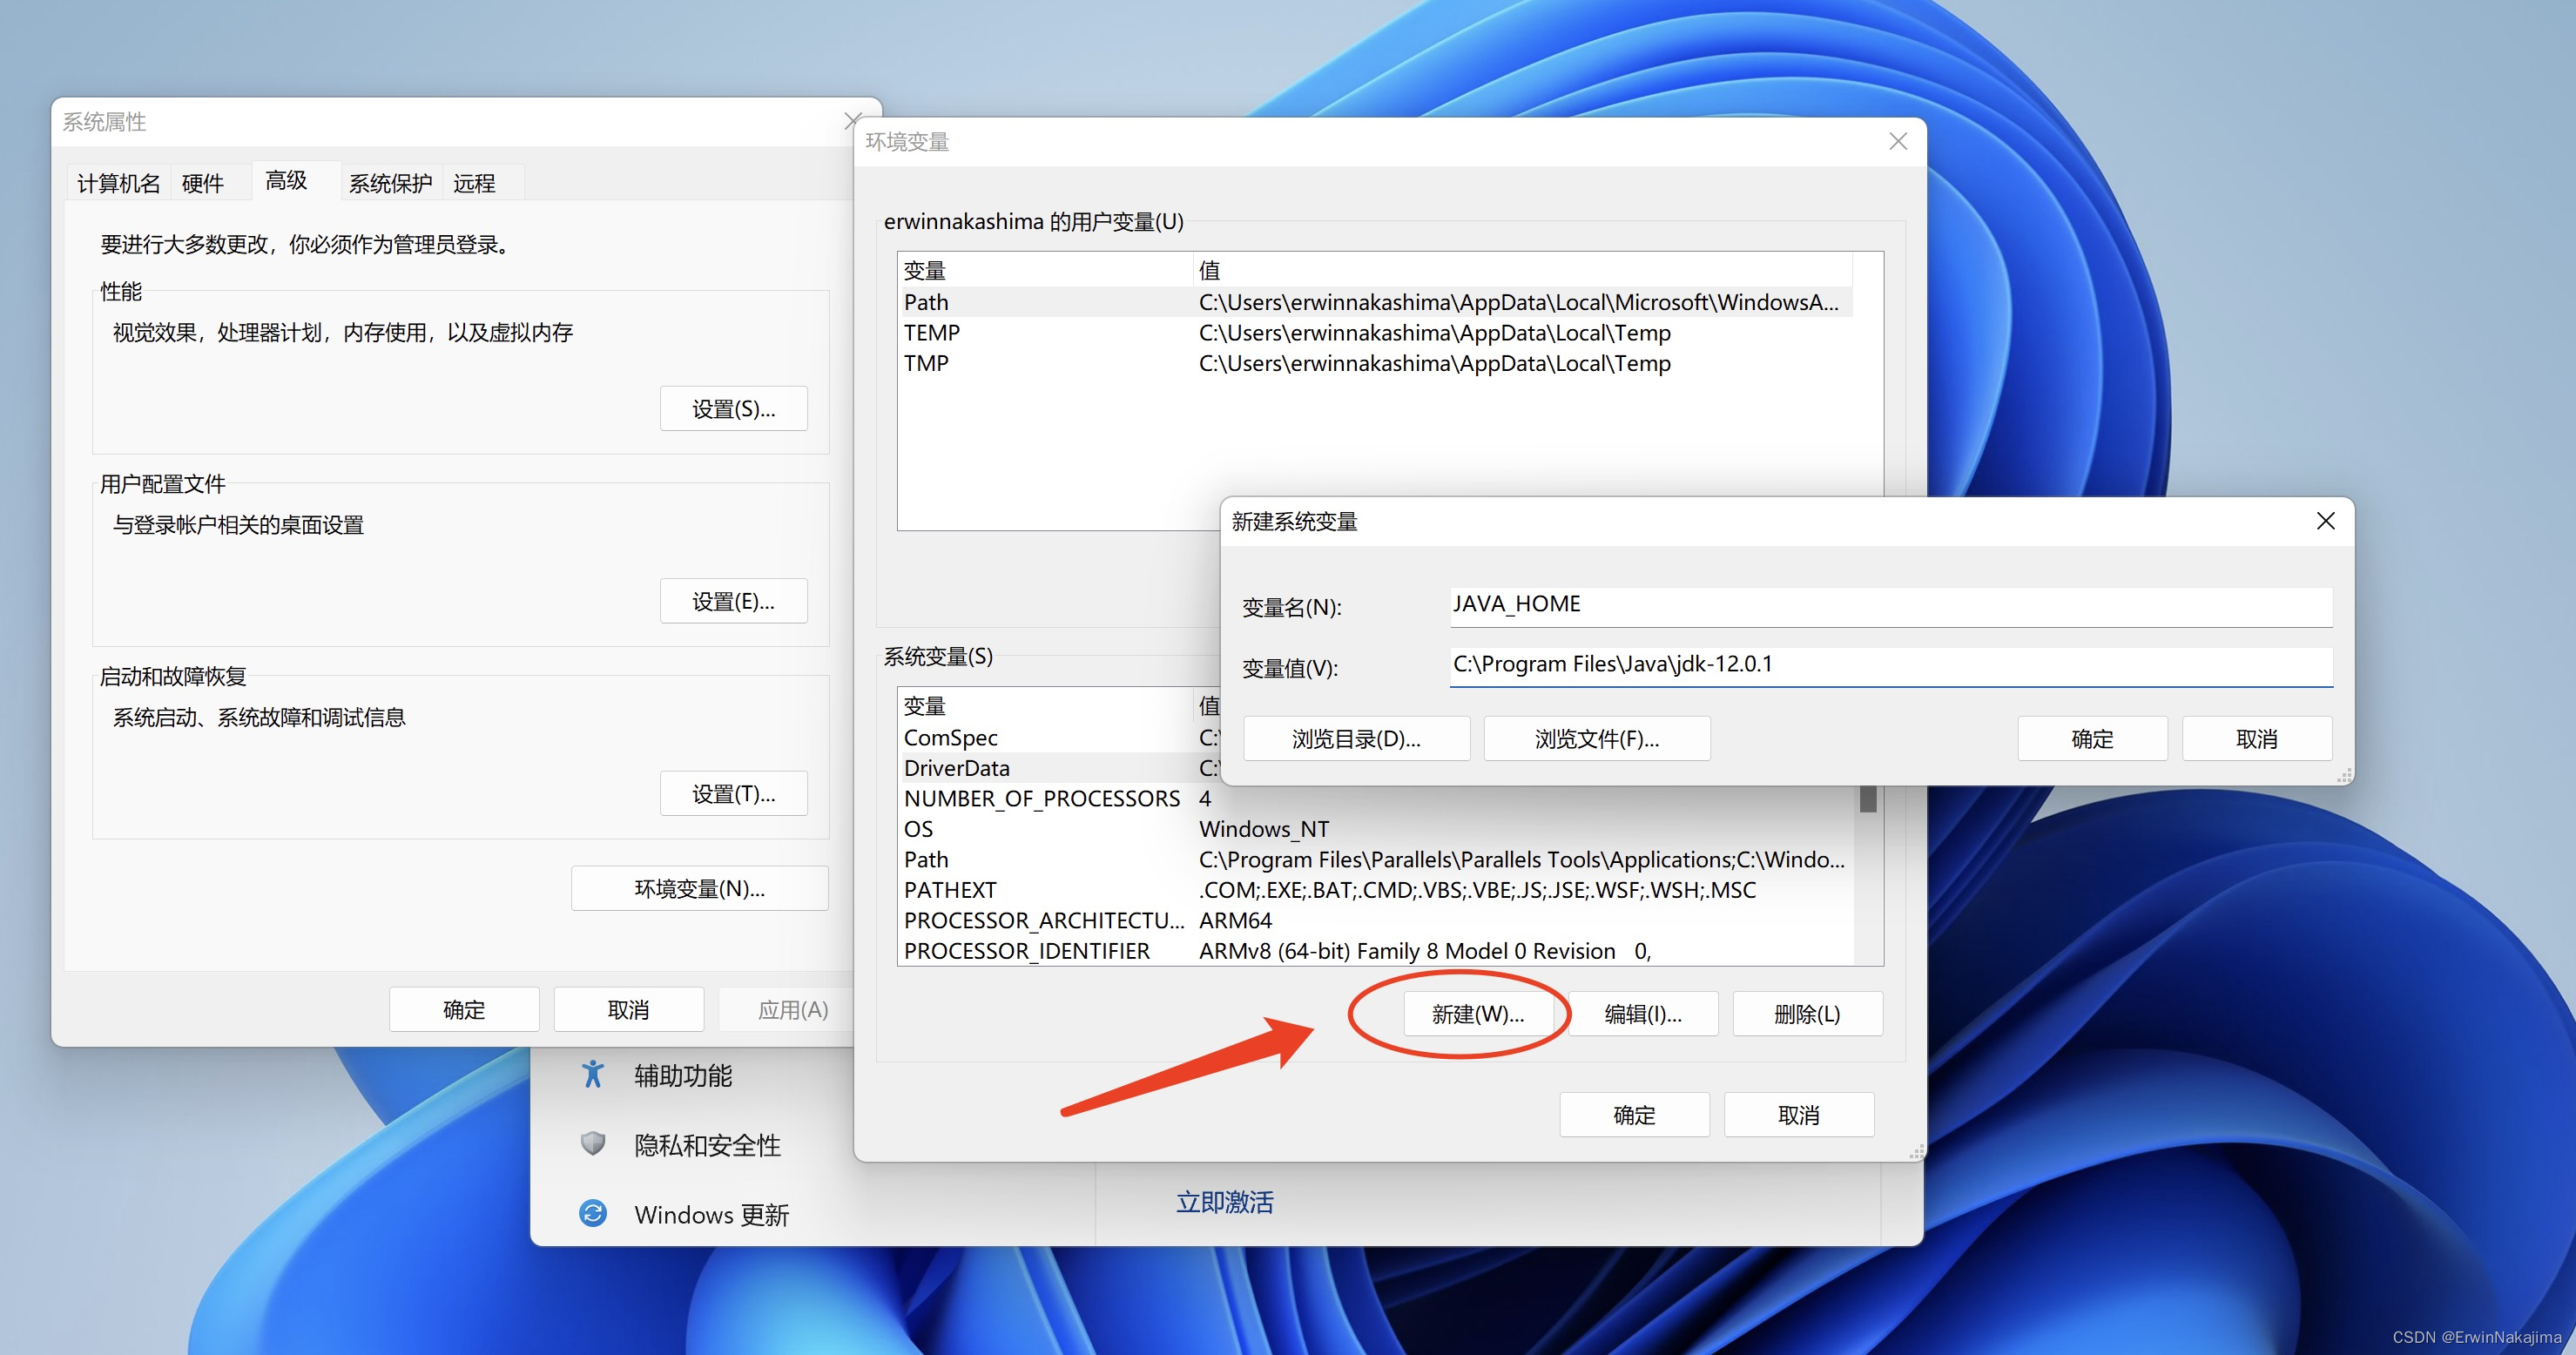The height and width of the screenshot is (1355, 2576).
Task: Click the 变量名 input field
Action: (x=1890, y=605)
